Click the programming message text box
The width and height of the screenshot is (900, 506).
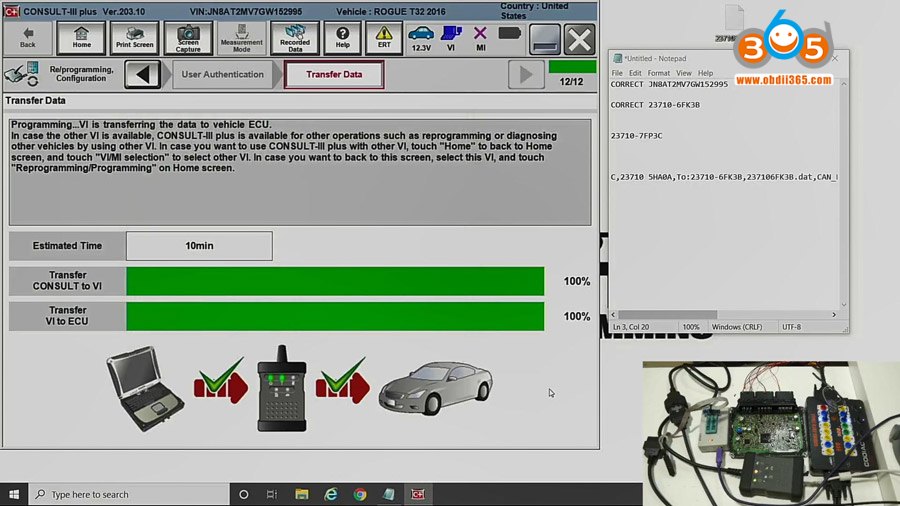tap(300, 172)
